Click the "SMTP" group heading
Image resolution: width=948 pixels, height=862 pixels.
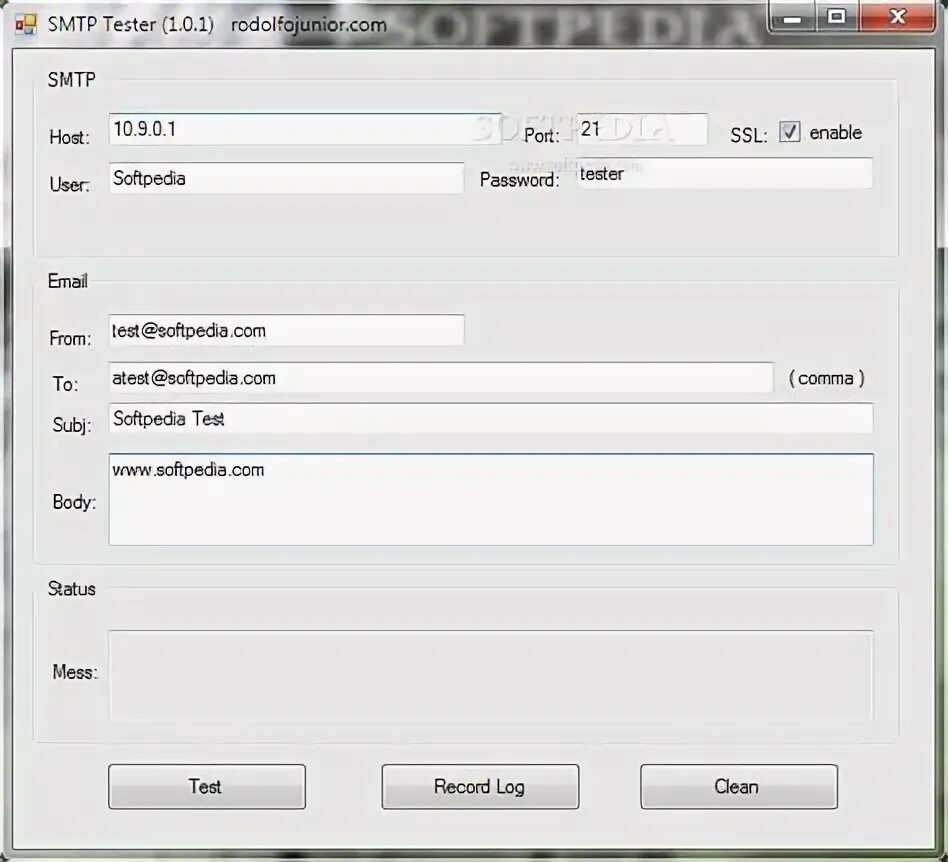(x=71, y=79)
